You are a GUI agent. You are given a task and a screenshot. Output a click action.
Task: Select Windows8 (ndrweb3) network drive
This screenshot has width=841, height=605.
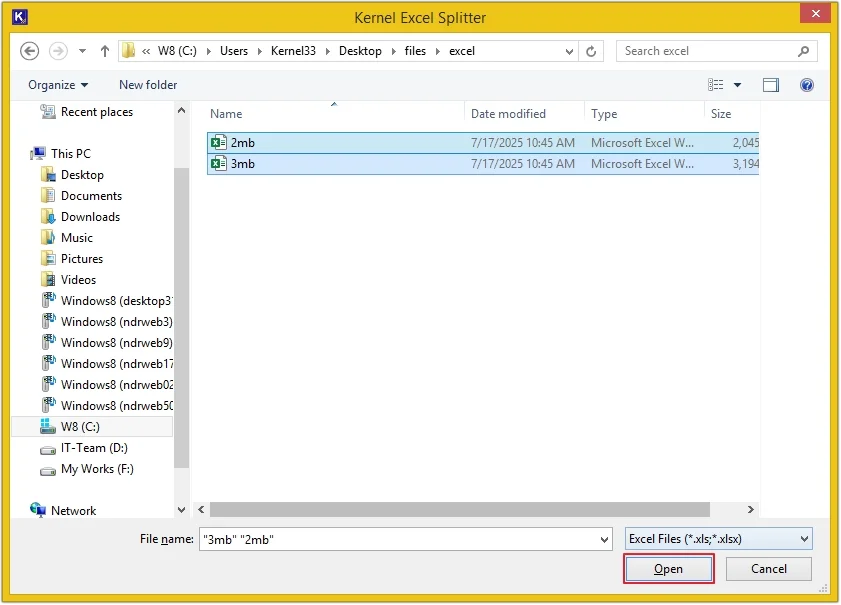click(107, 322)
